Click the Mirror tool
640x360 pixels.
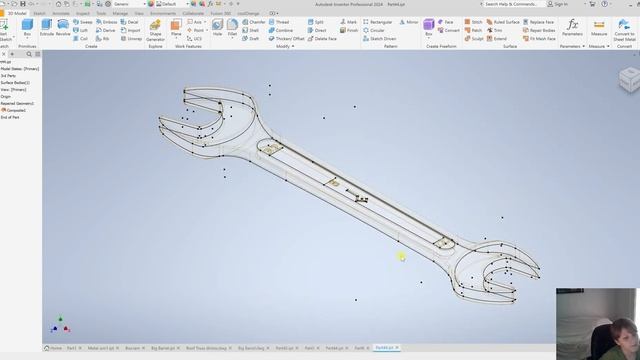click(x=409, y=22)
